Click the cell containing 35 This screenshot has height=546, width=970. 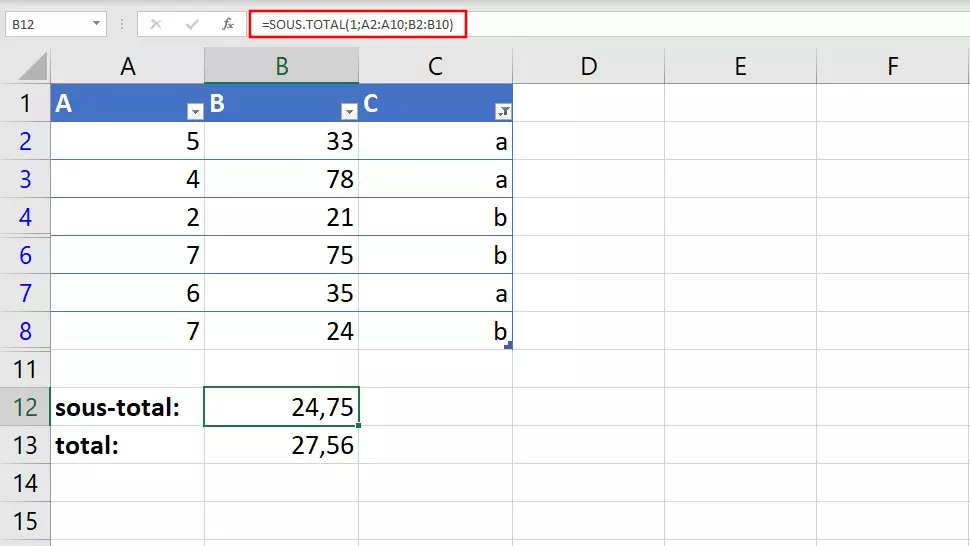[281, 293]
